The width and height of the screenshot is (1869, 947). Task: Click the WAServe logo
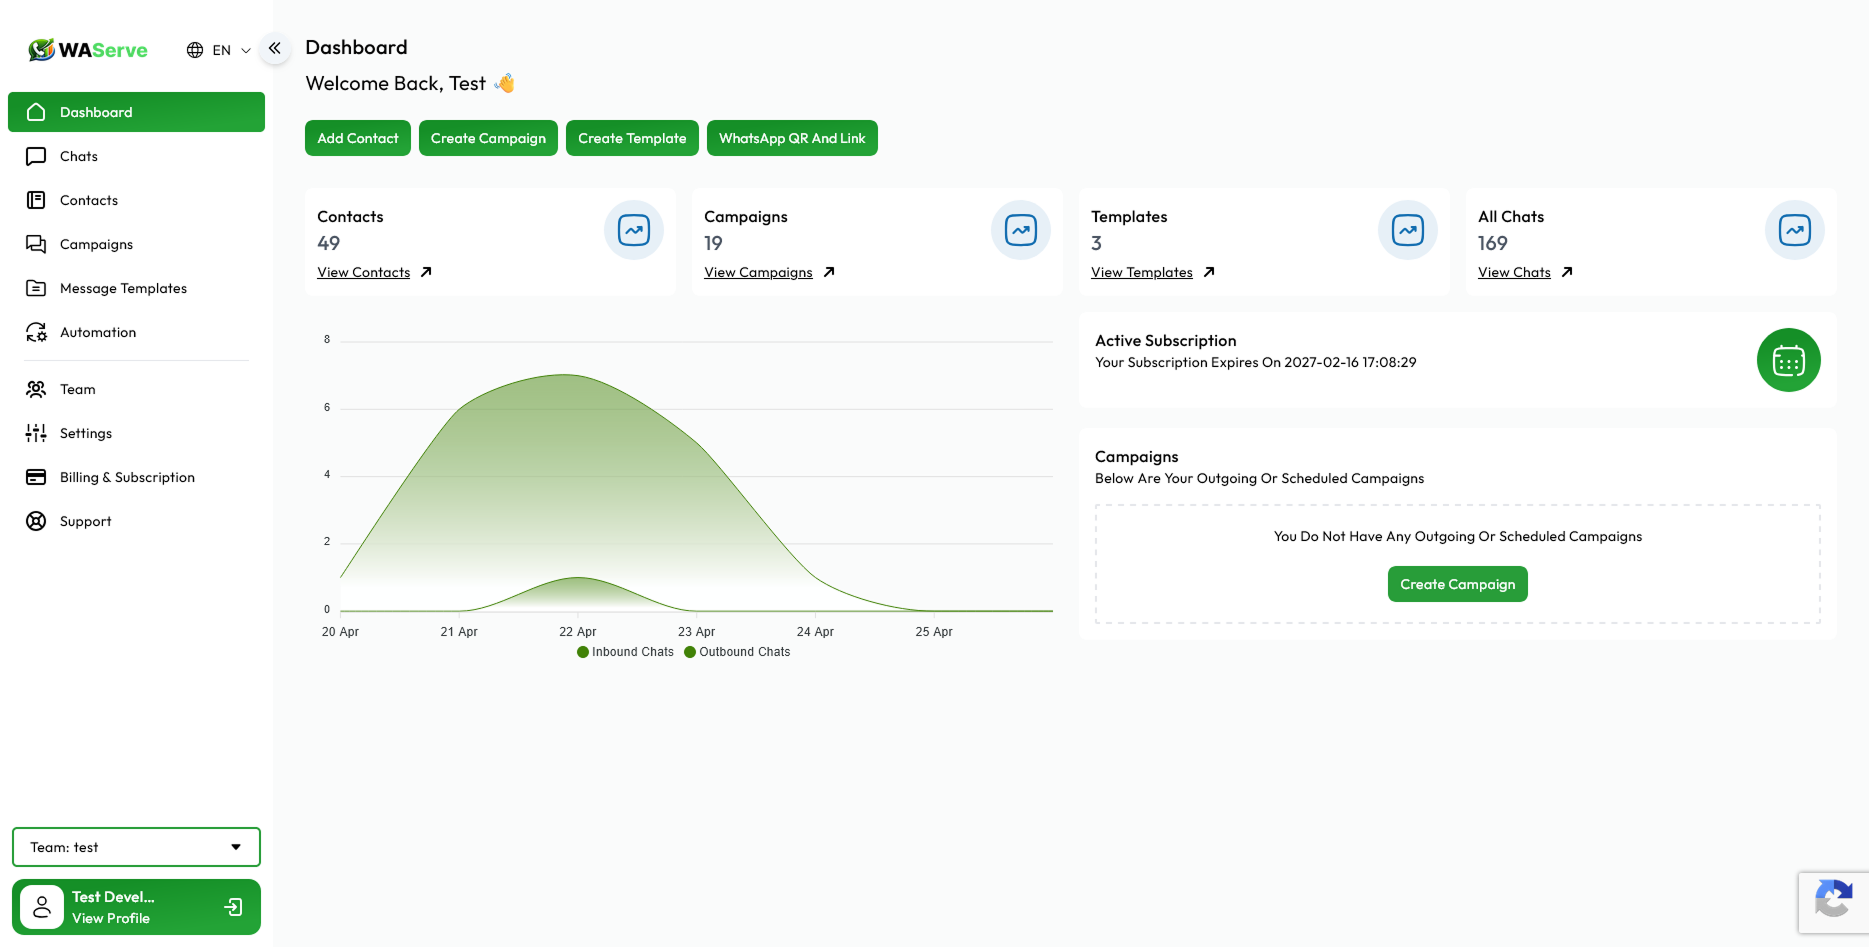pos(88,50)
